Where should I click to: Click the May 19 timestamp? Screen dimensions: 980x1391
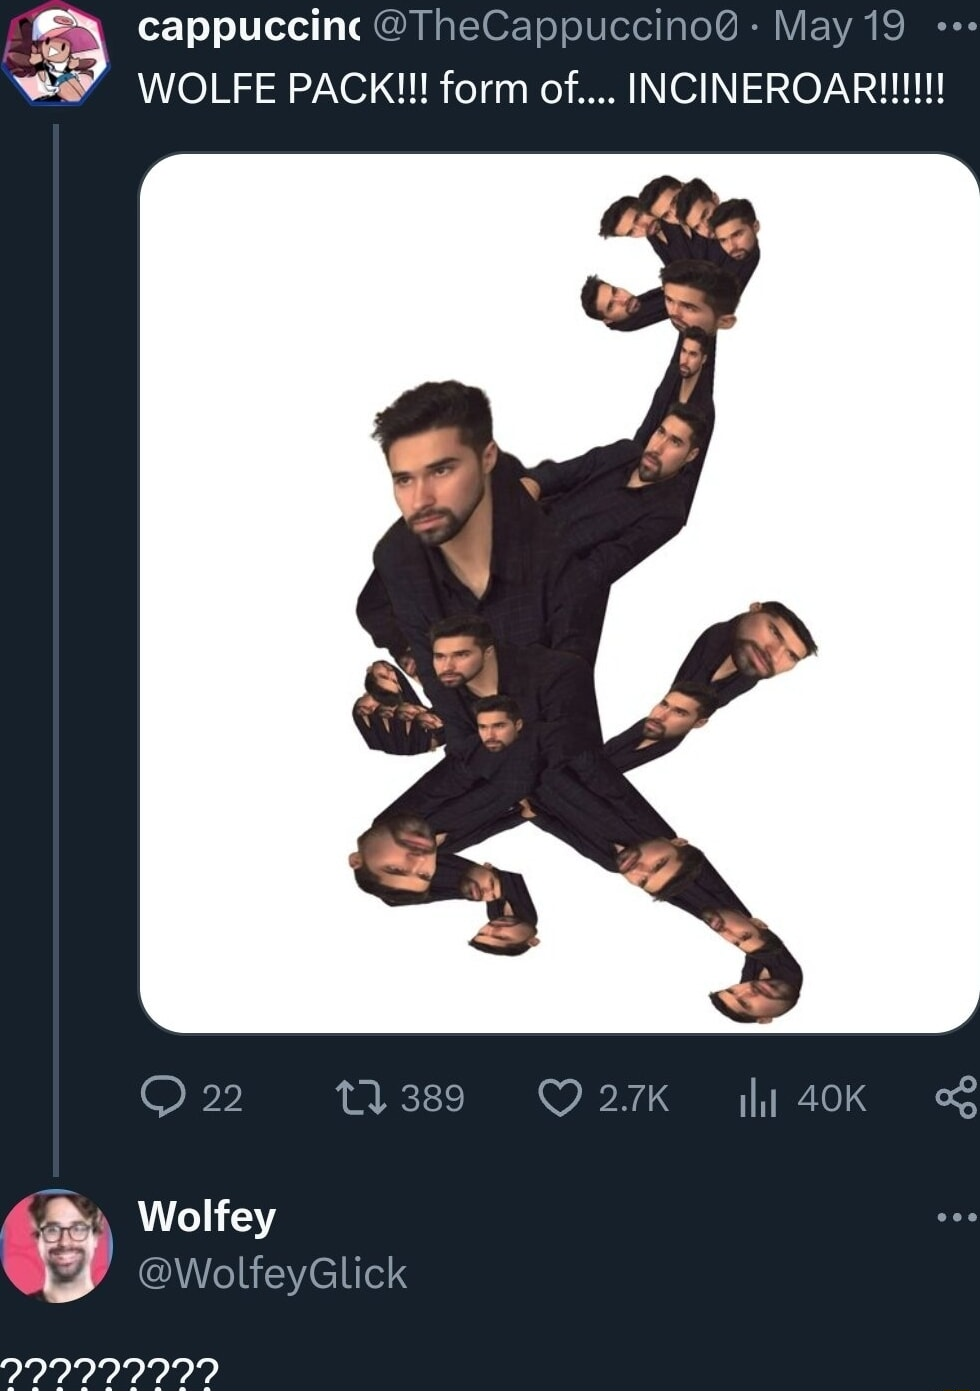click(x=839, y=27)
